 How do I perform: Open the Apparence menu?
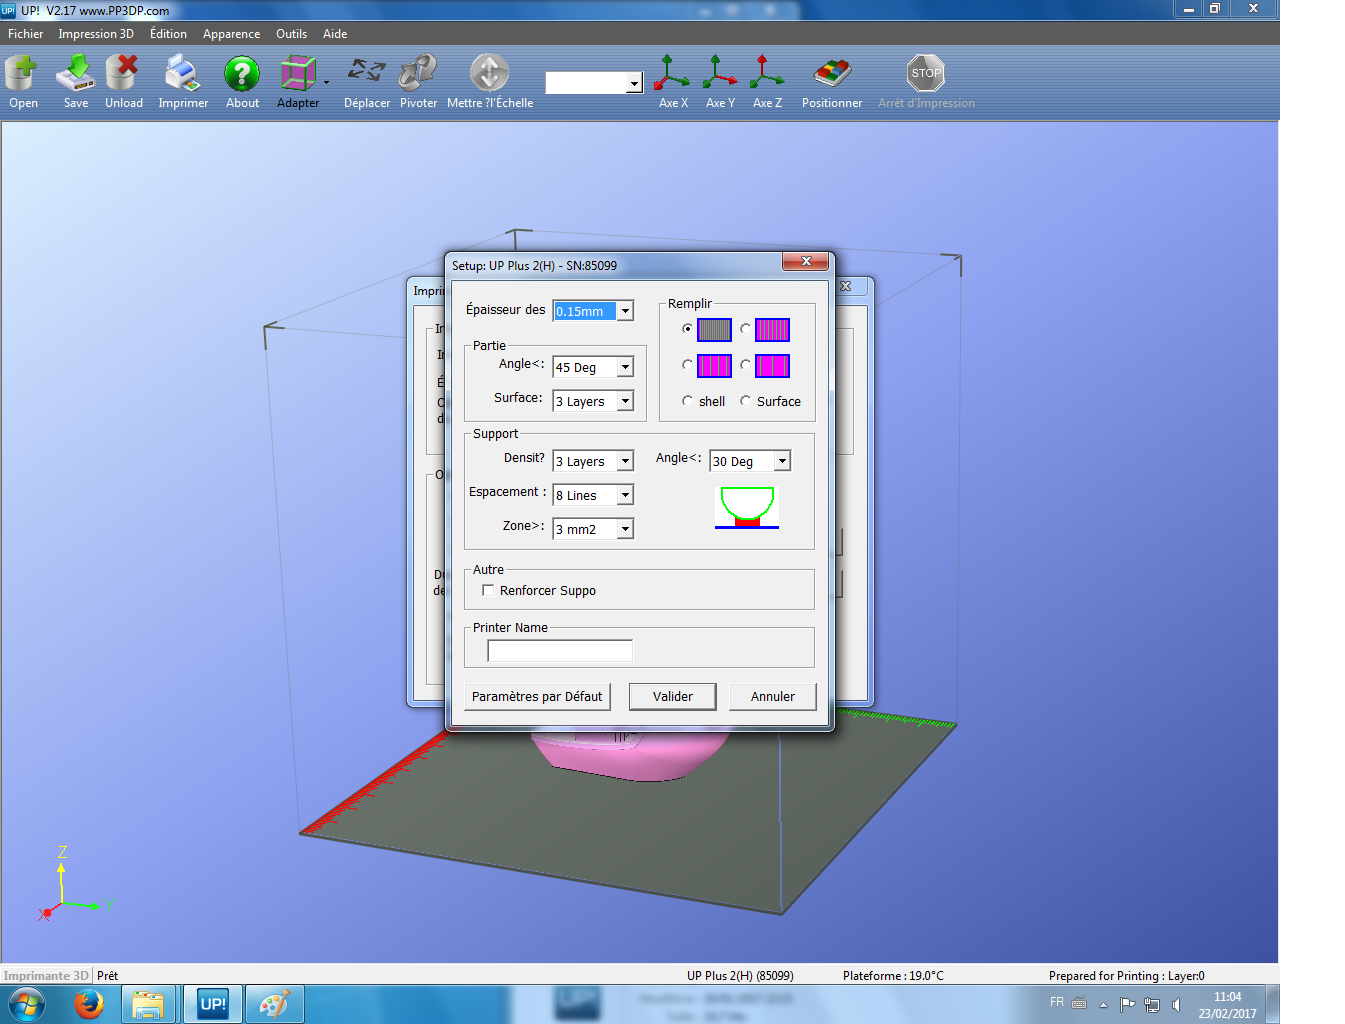coord(231,34)
